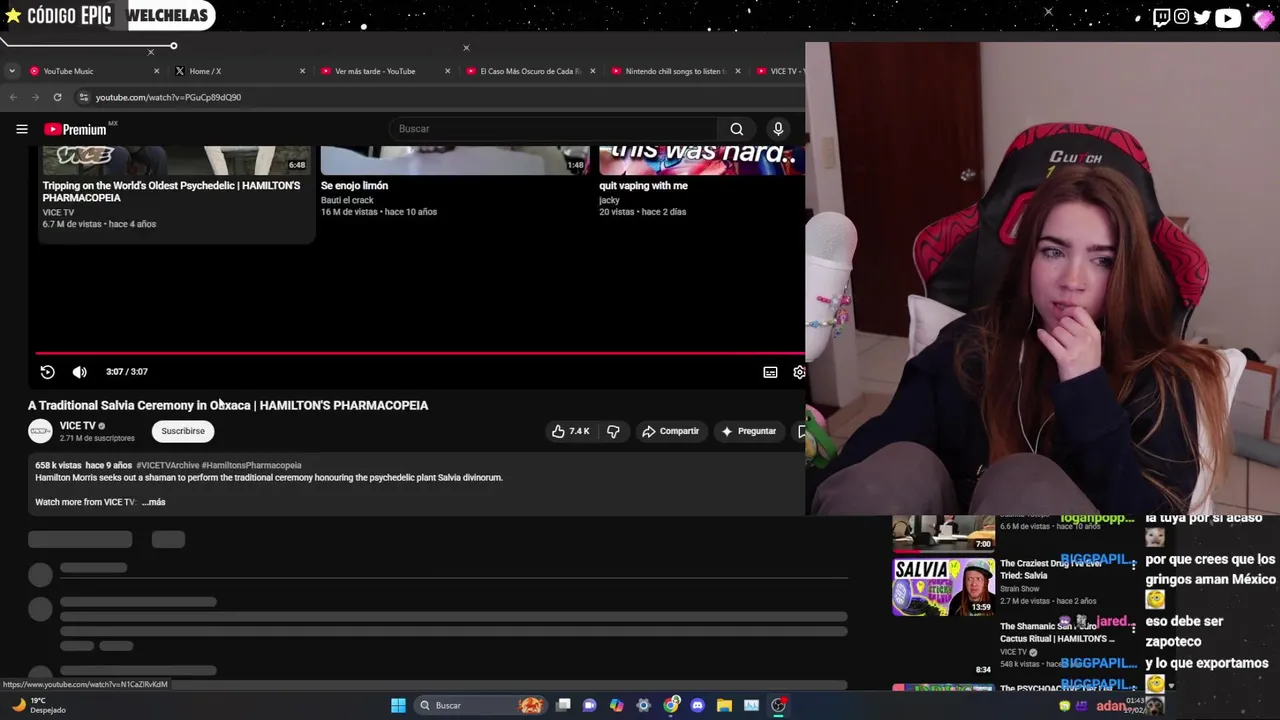Close the YouTube Music tab
Image resolution: width=1280 pixels, height=720 pixels.
click(x=156, y=71)
